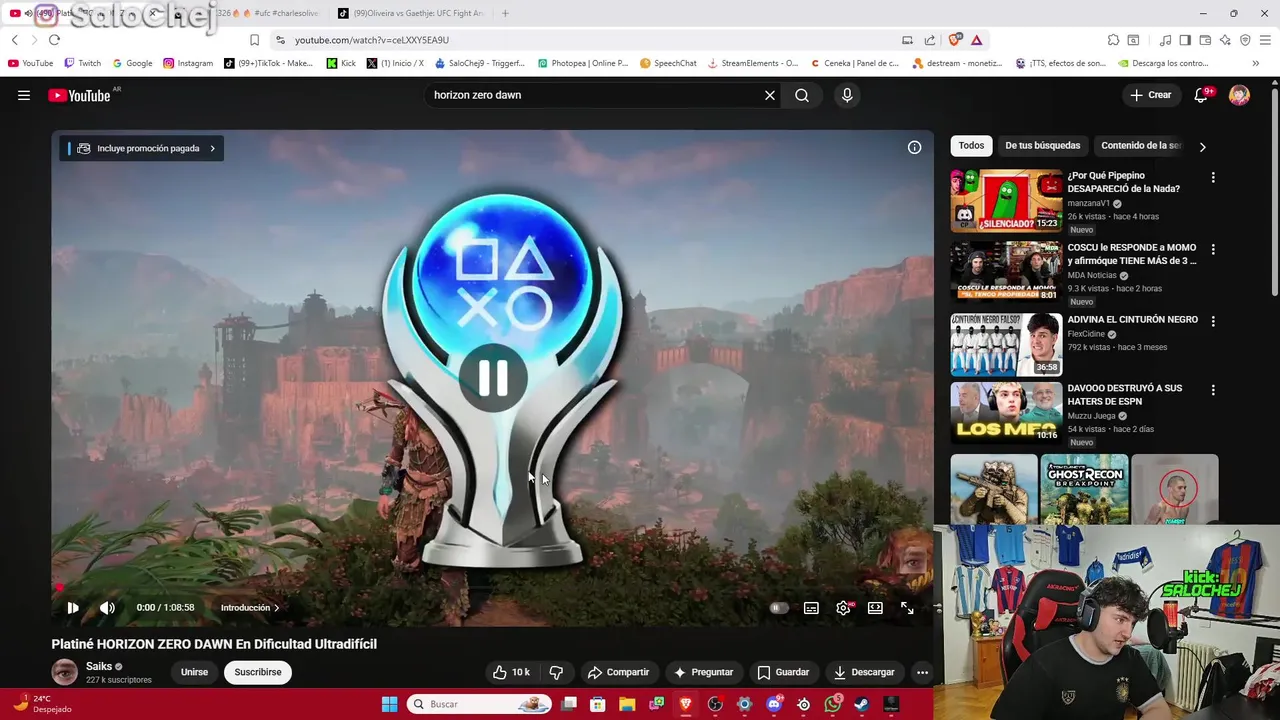Open player settings gear
Viewport: 1280px width, 720px height.
[844, 607]
